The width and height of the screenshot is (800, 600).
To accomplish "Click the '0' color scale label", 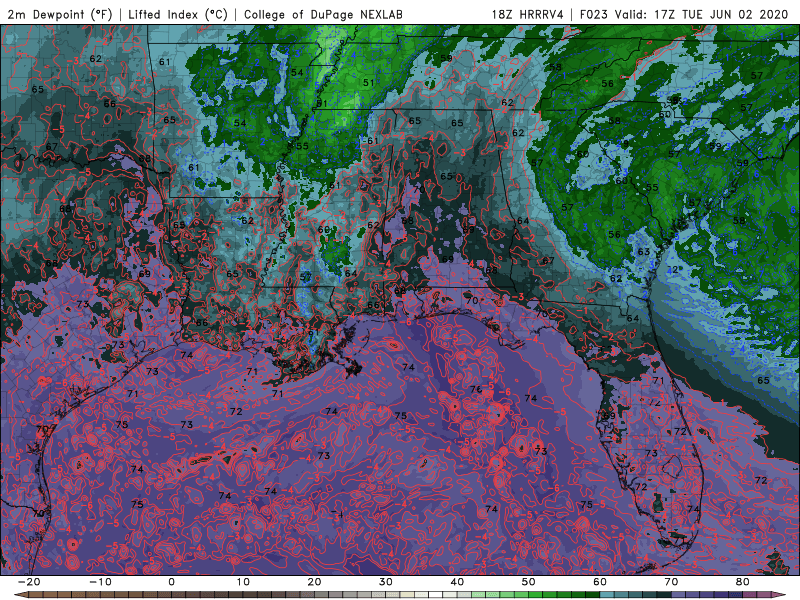I will point(171,582).
